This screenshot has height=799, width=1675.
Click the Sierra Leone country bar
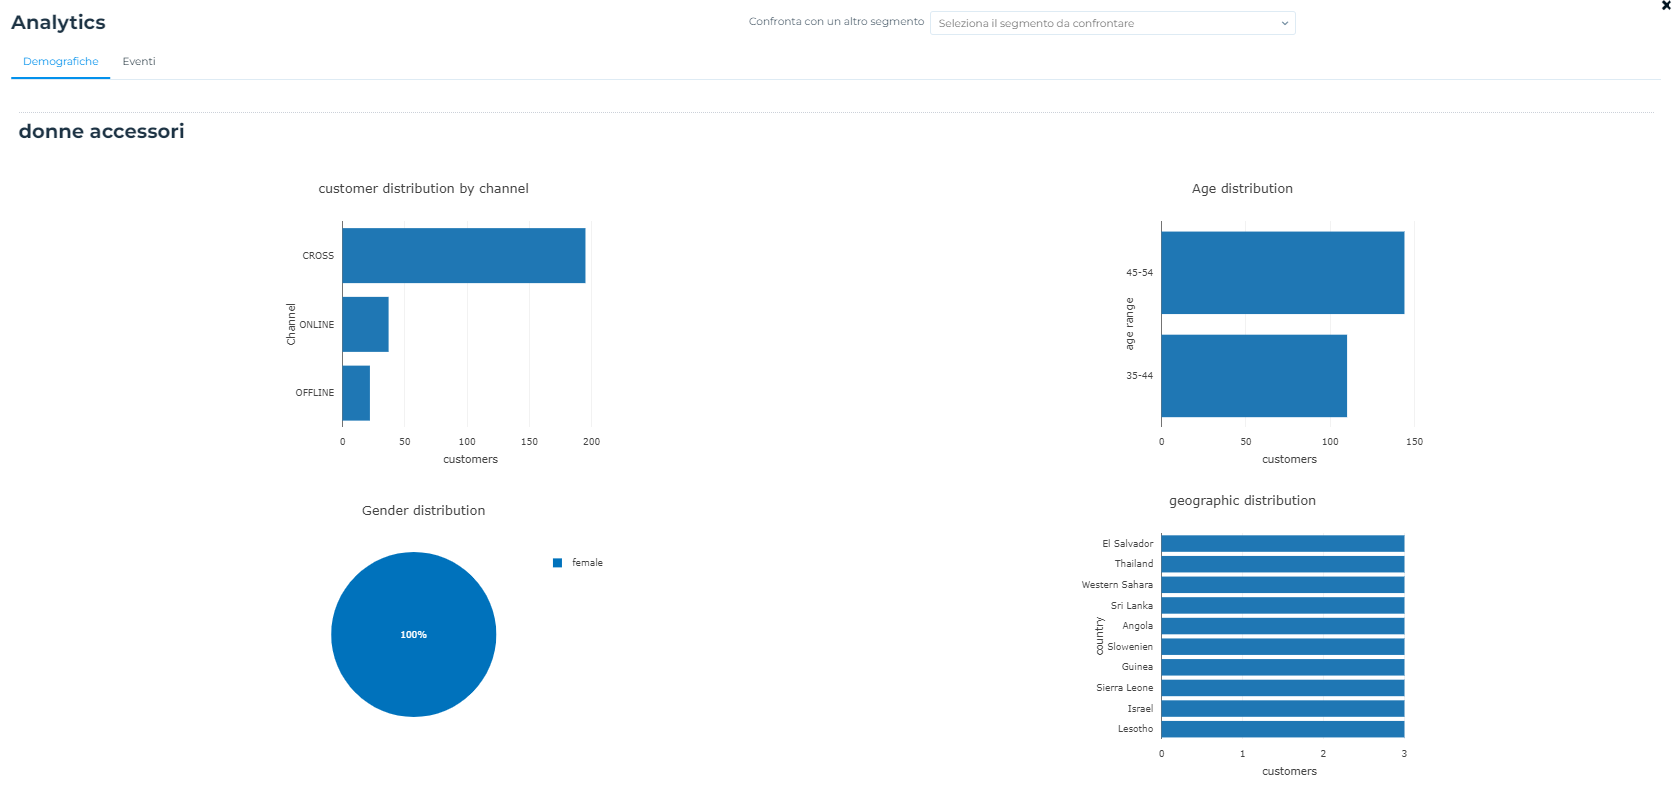point(1283,688)
